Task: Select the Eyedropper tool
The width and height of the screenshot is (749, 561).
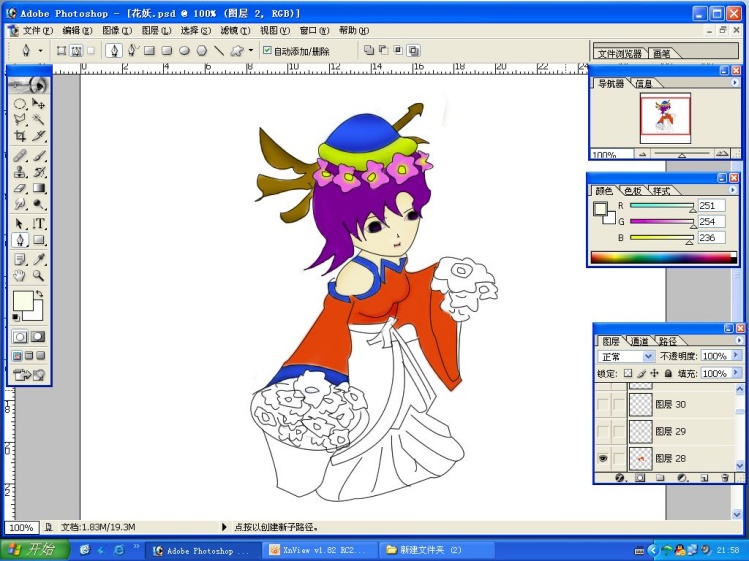Action: 38,259
